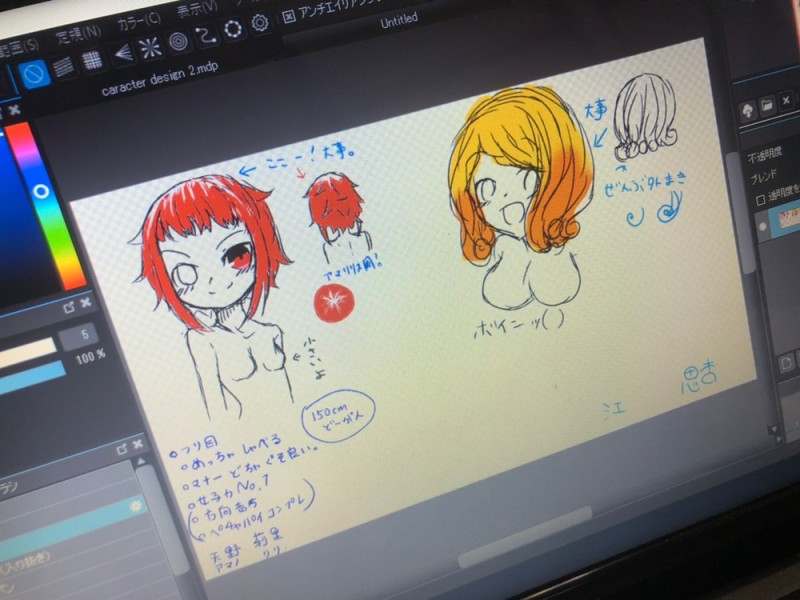Select the dotted circle ellipse snap icon

[234, 29]
